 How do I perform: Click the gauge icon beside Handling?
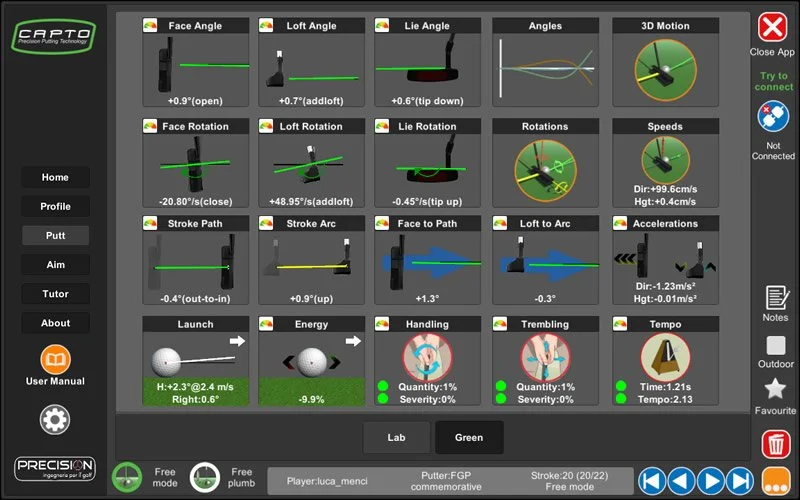pyautogui.click(x=382, y=324)
